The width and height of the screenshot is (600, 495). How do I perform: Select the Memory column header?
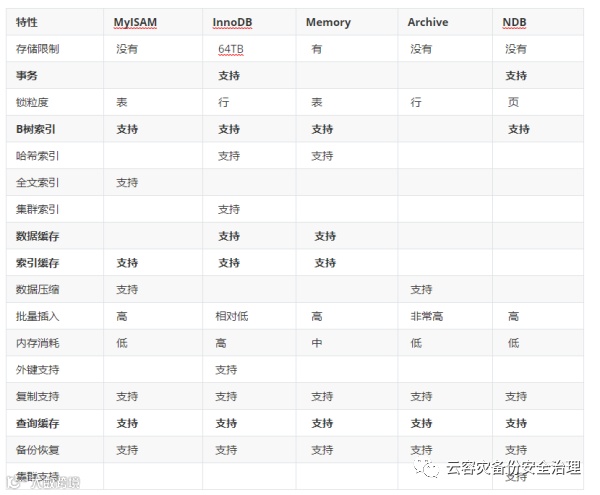coord(328,23)
